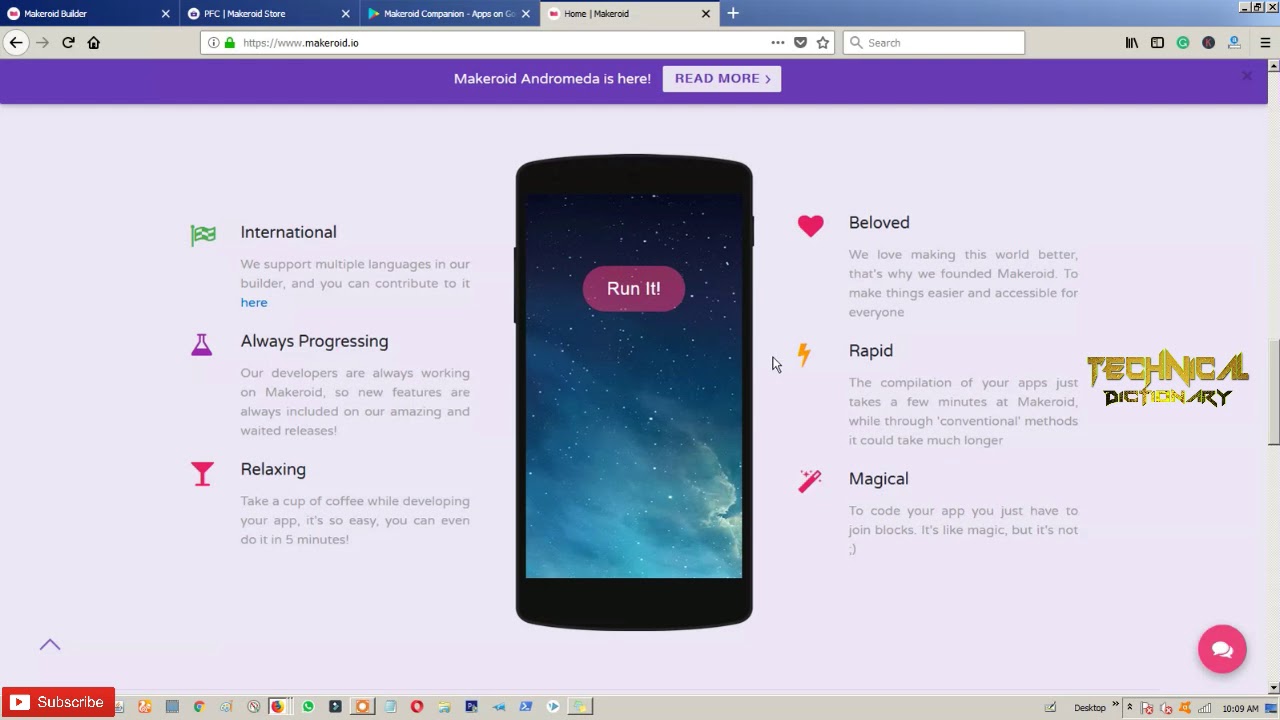Screen dimensions: 1280x720
Task: Click the Rapid lightning bolt icon
Action: [x=804, y=354]
